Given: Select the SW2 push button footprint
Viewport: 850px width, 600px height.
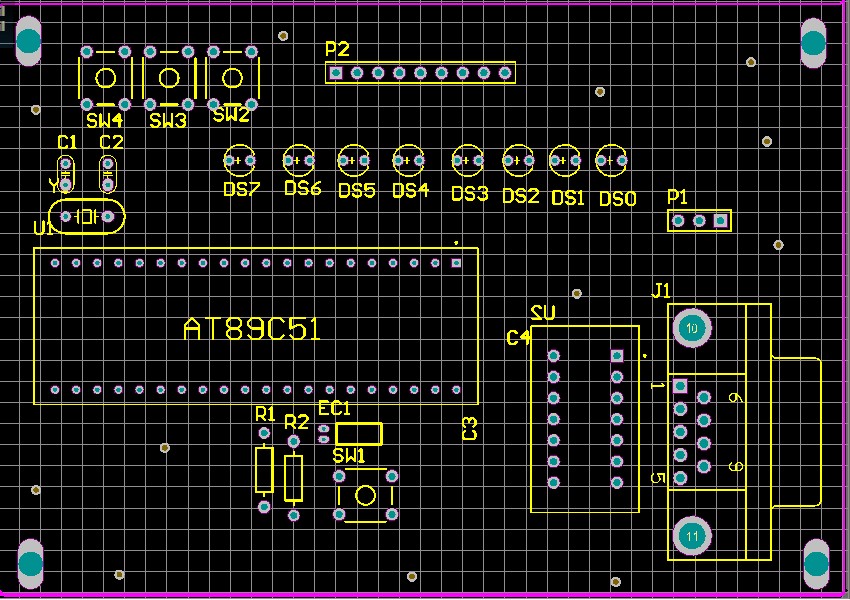Looking at the screenshot, I should [233, 78].
